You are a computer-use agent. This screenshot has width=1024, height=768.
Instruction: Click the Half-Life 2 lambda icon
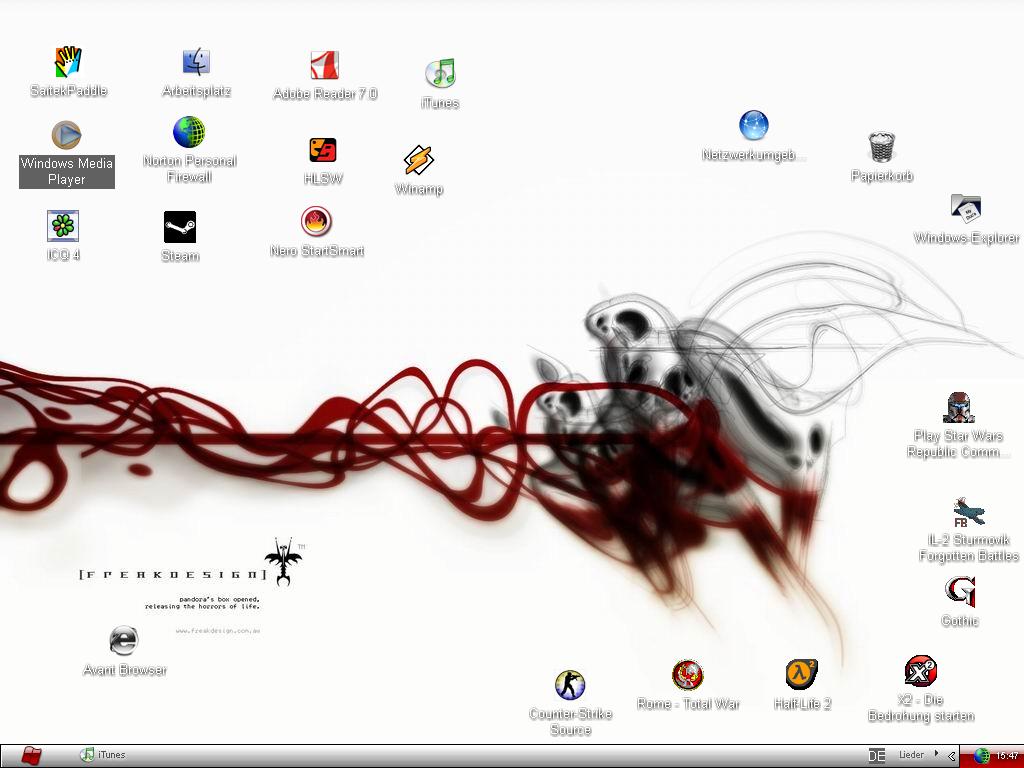(802, 674)
